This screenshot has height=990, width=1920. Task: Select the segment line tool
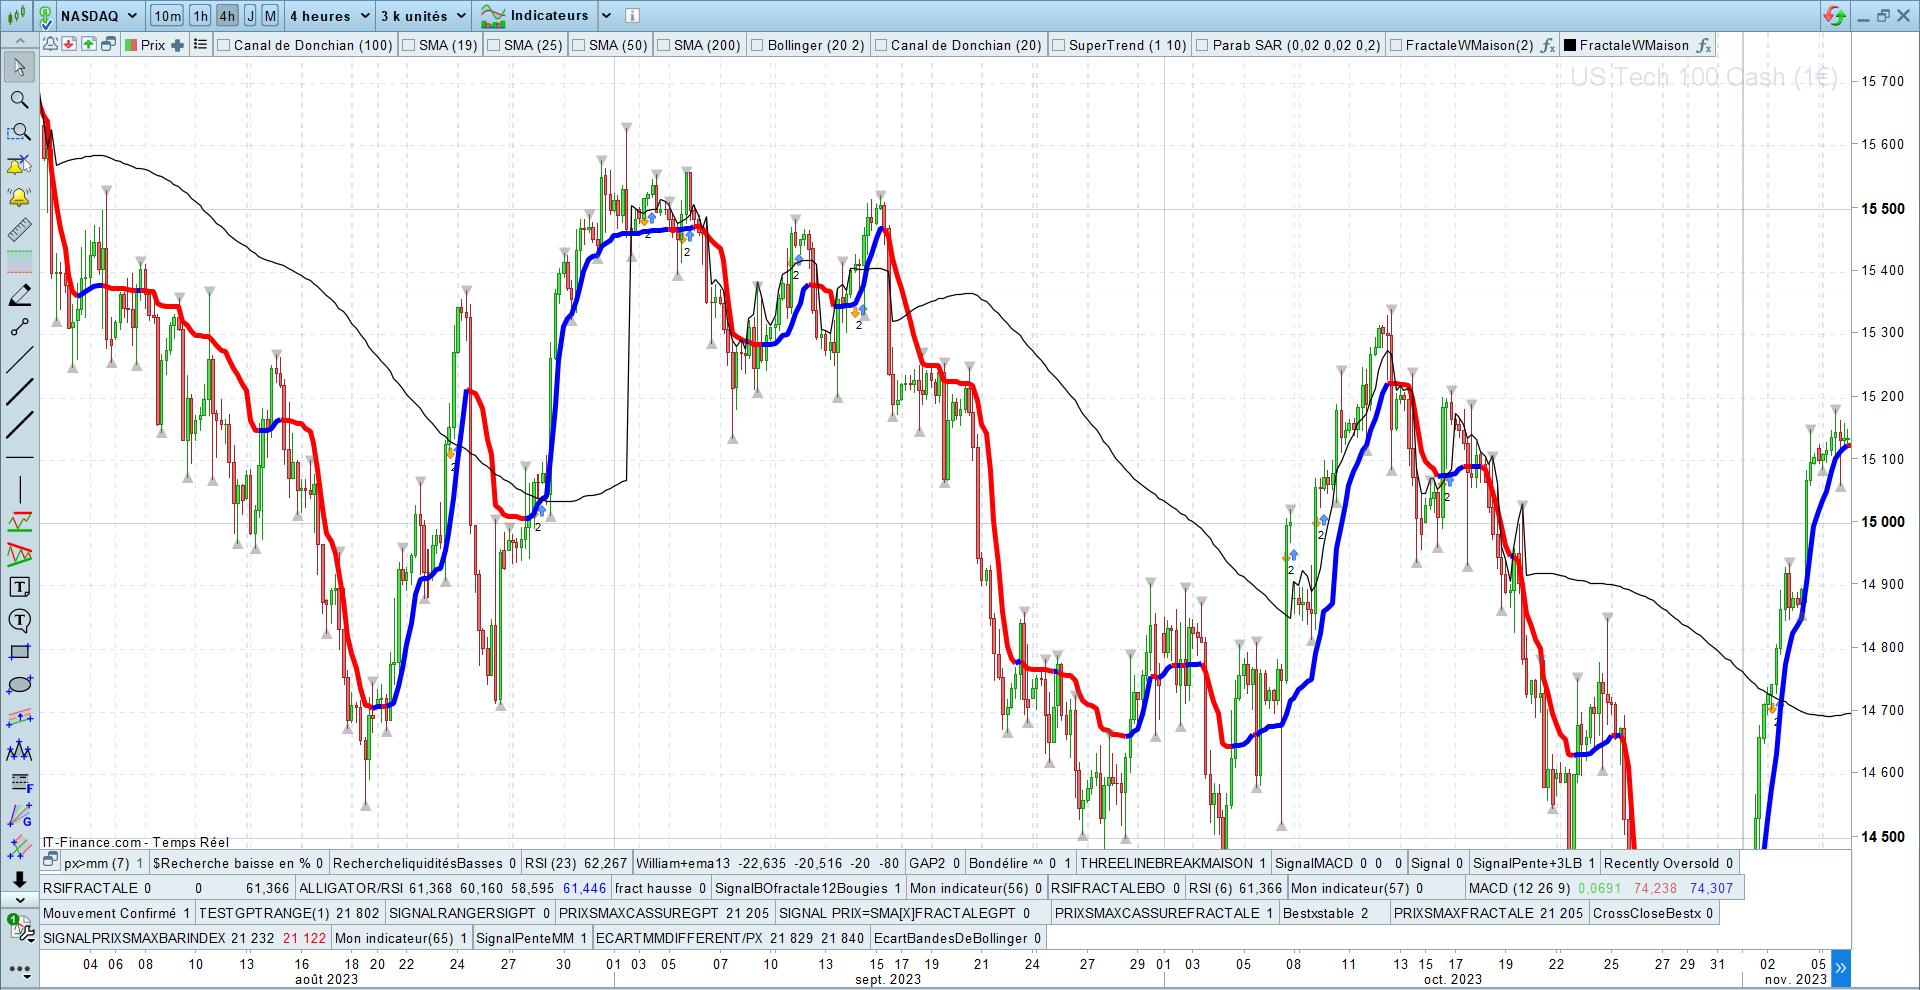tap(19, 327)
